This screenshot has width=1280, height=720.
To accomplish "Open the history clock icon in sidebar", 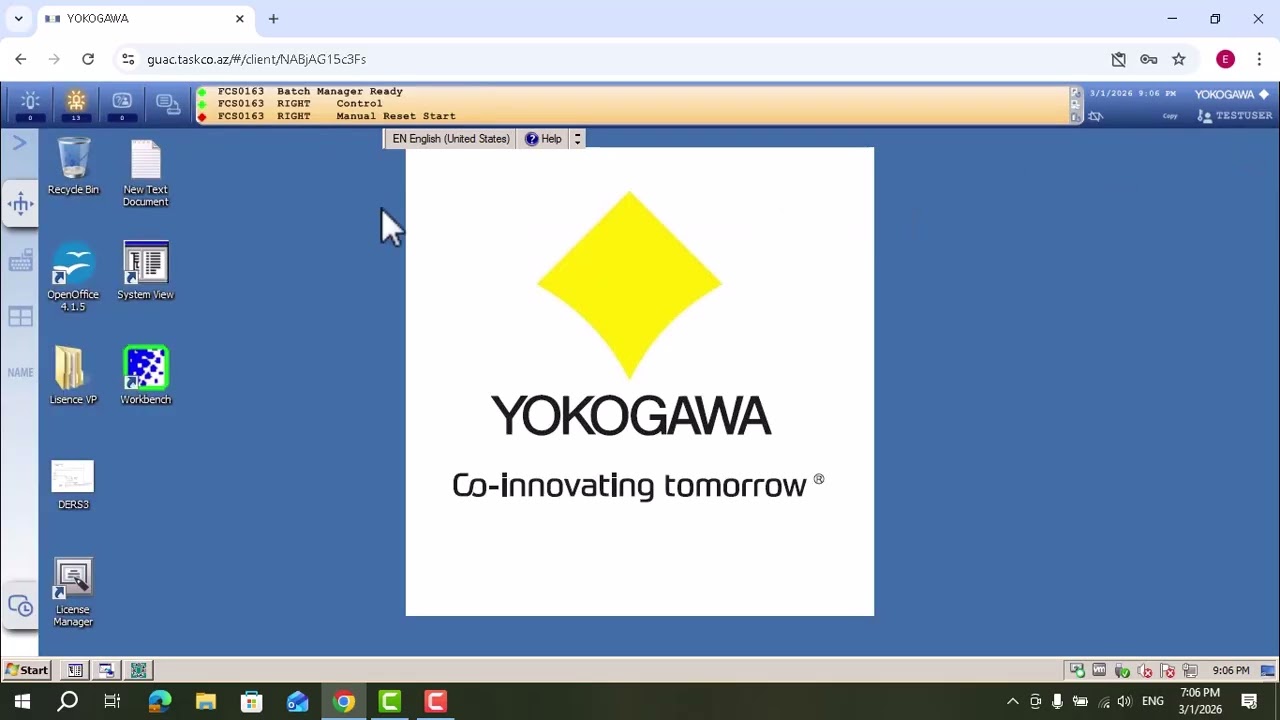I will pyautogui.click(x=20, y=606).
